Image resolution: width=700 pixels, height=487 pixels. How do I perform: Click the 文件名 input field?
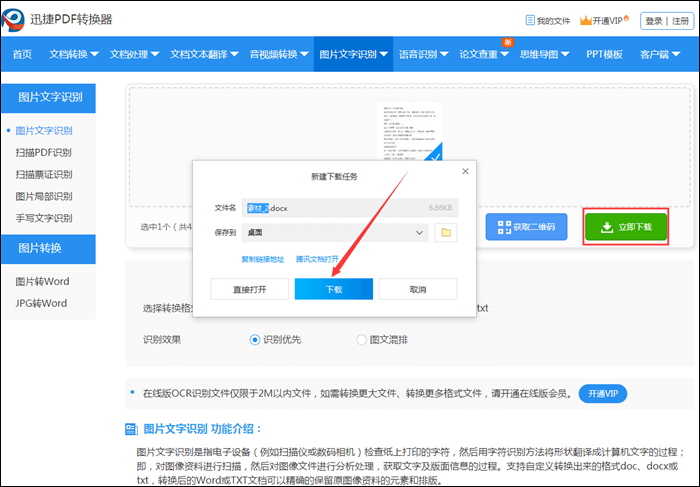tap(350, 208)
